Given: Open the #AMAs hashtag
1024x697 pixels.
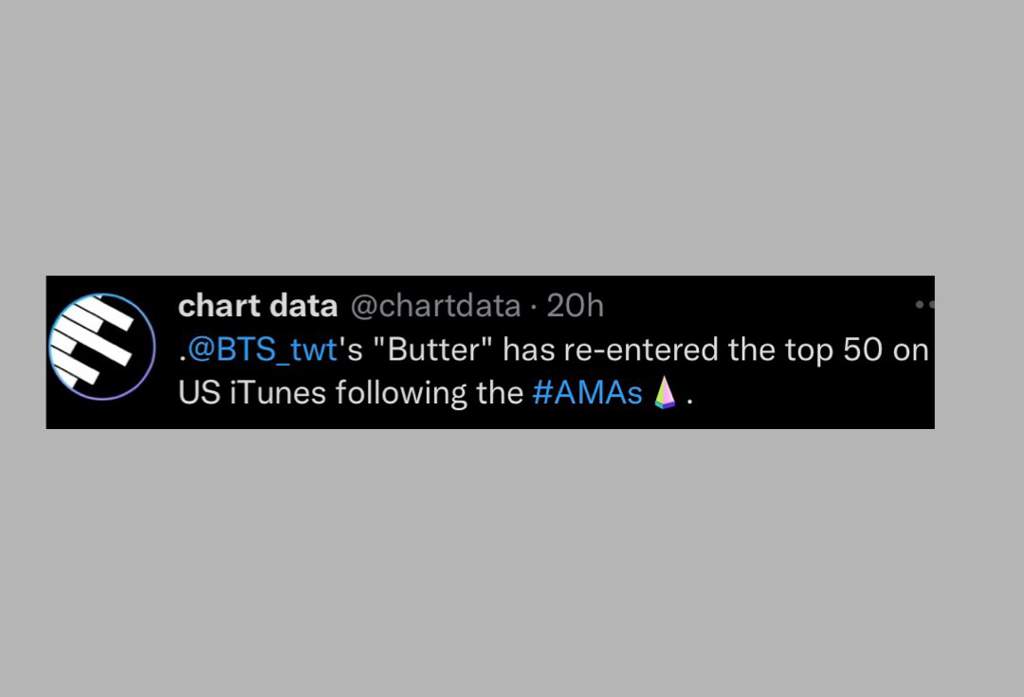Looking at the screenshot, I should pos(588,393).
